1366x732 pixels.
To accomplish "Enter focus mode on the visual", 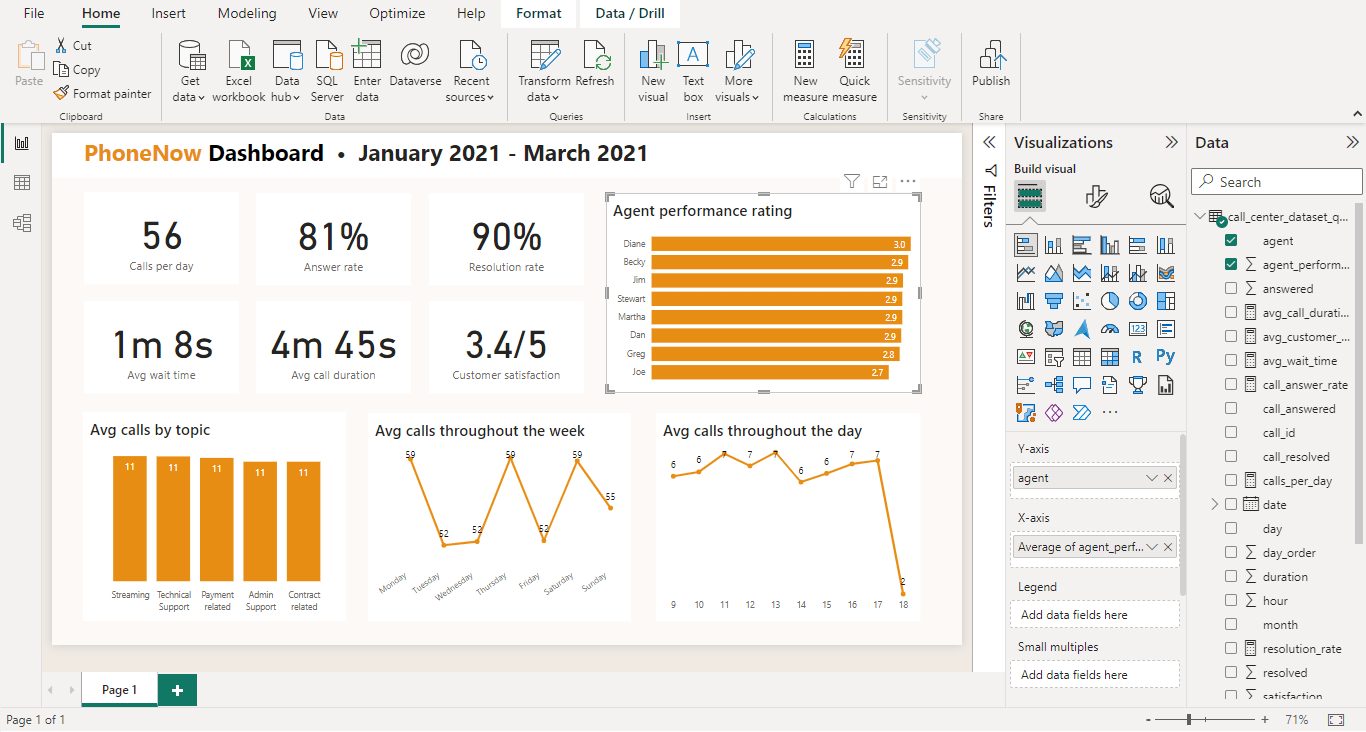I will (x=880, y=181).
